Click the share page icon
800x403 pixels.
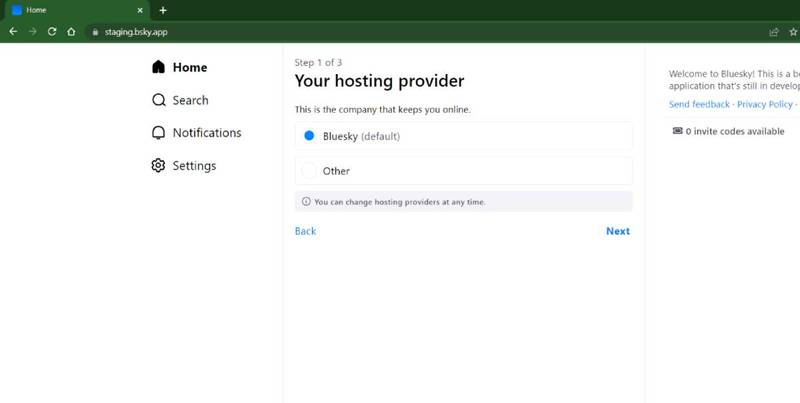774,32
